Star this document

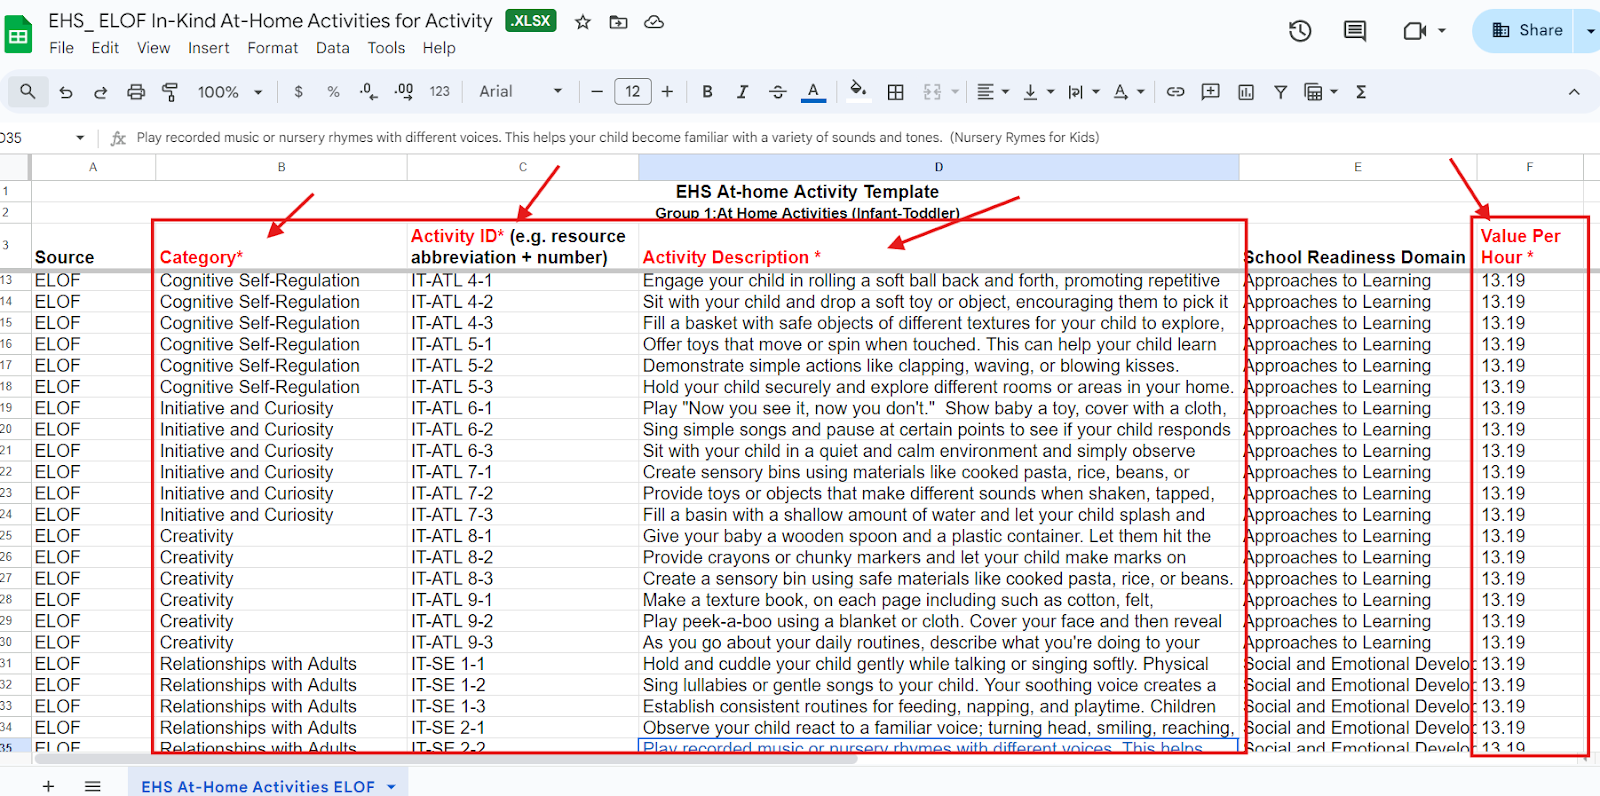(583, 22)
